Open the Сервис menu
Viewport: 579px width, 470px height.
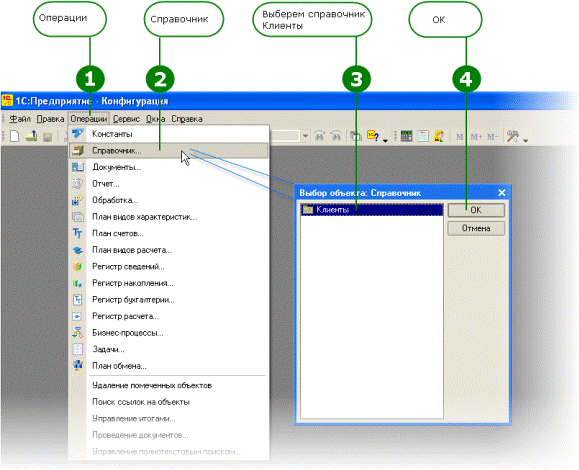(126, 119)
